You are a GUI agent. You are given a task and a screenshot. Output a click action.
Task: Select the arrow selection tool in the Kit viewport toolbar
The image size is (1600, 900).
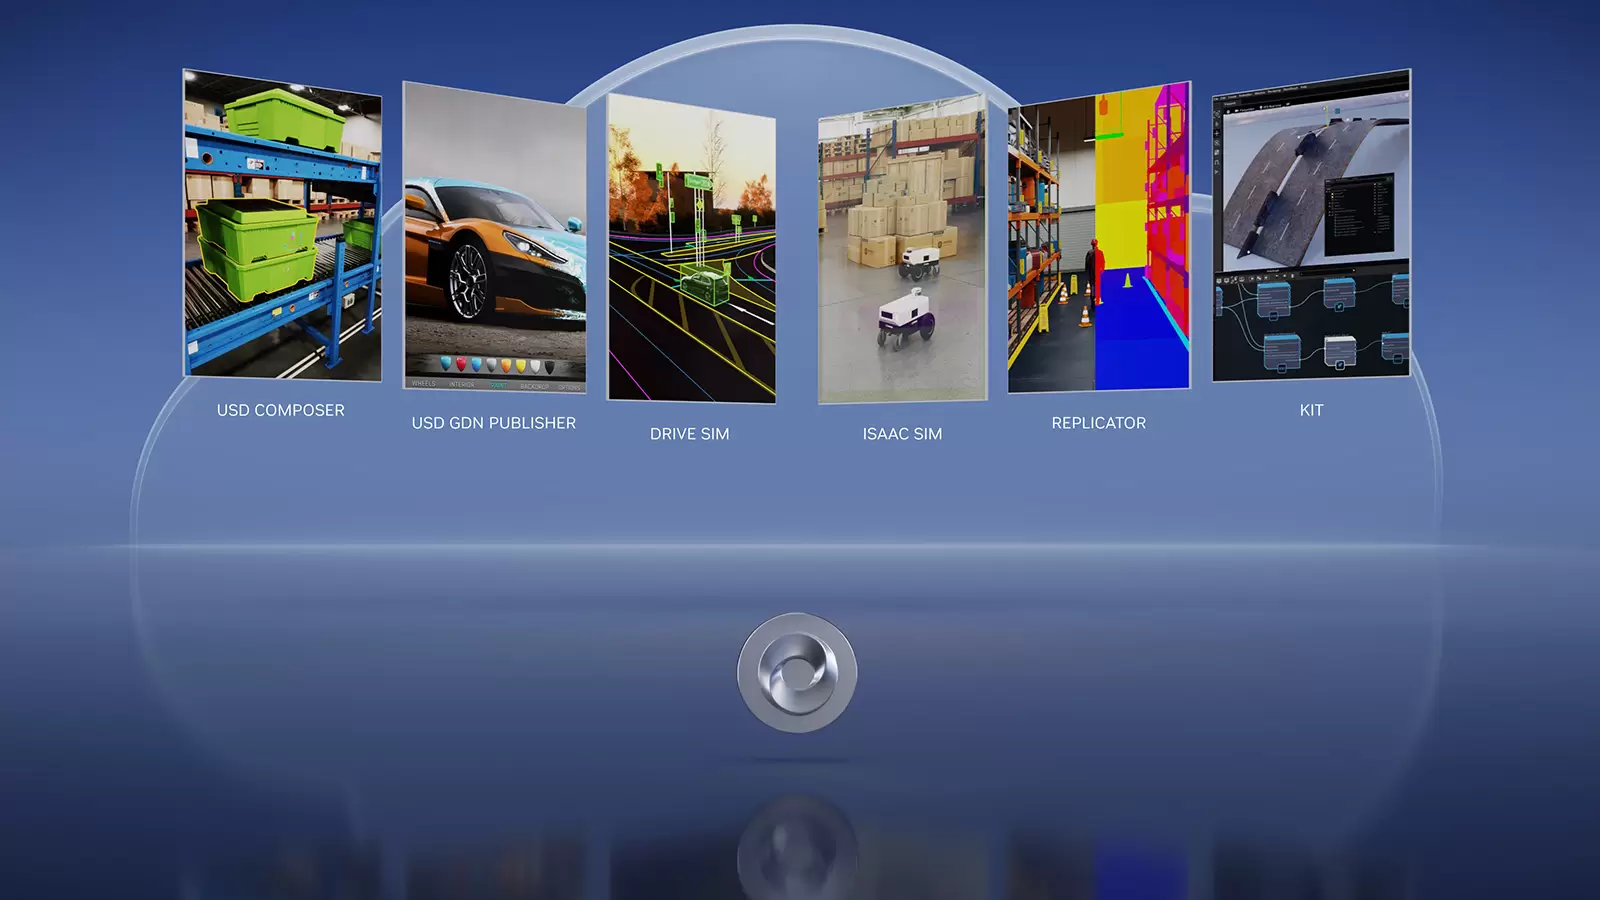[x=1216, y=124]
